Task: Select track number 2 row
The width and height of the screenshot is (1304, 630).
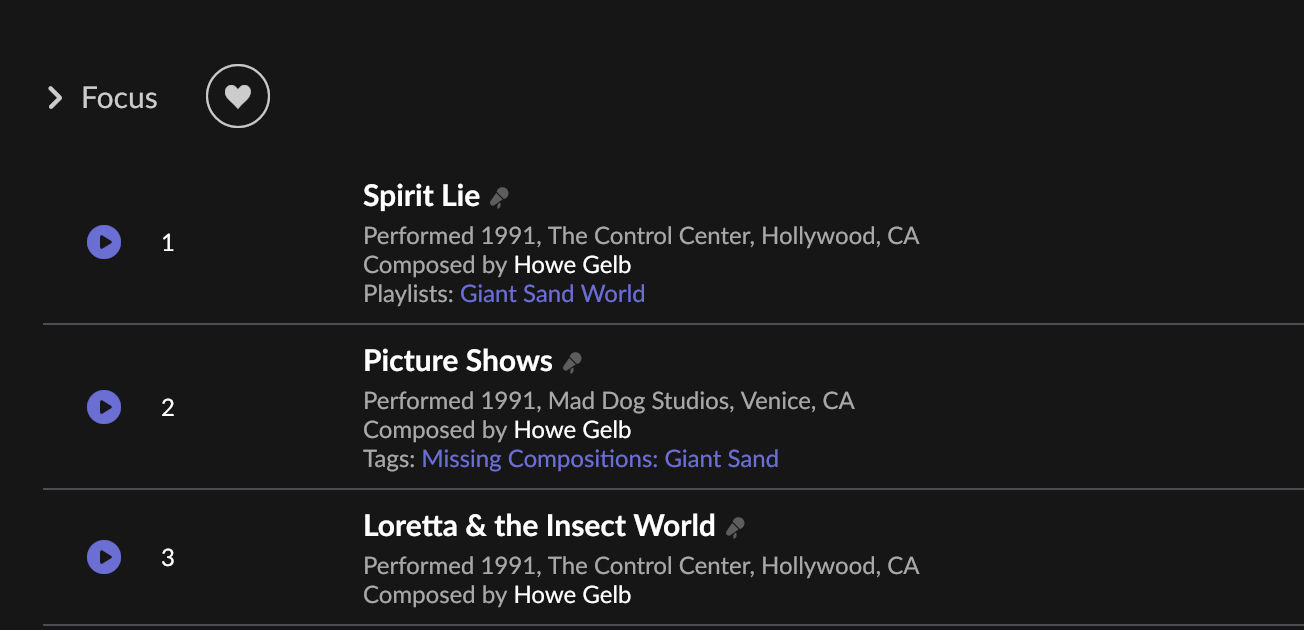Action: [673, 407]
